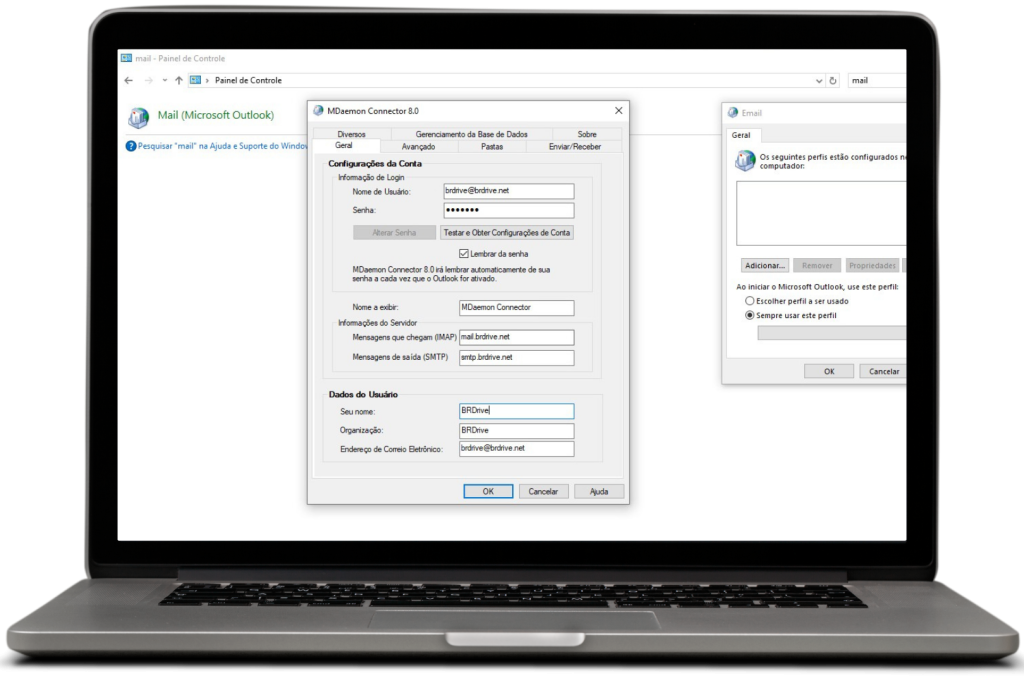This screenshot has width=1024, height=683.
Task: Click 'Endereço de Correio Eletrônico' field
Action: (517, 449)
